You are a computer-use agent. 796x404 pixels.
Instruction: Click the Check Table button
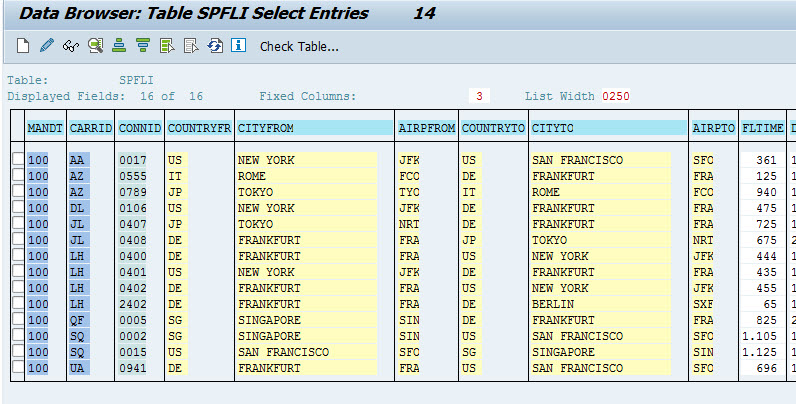(x=299, y=47)
